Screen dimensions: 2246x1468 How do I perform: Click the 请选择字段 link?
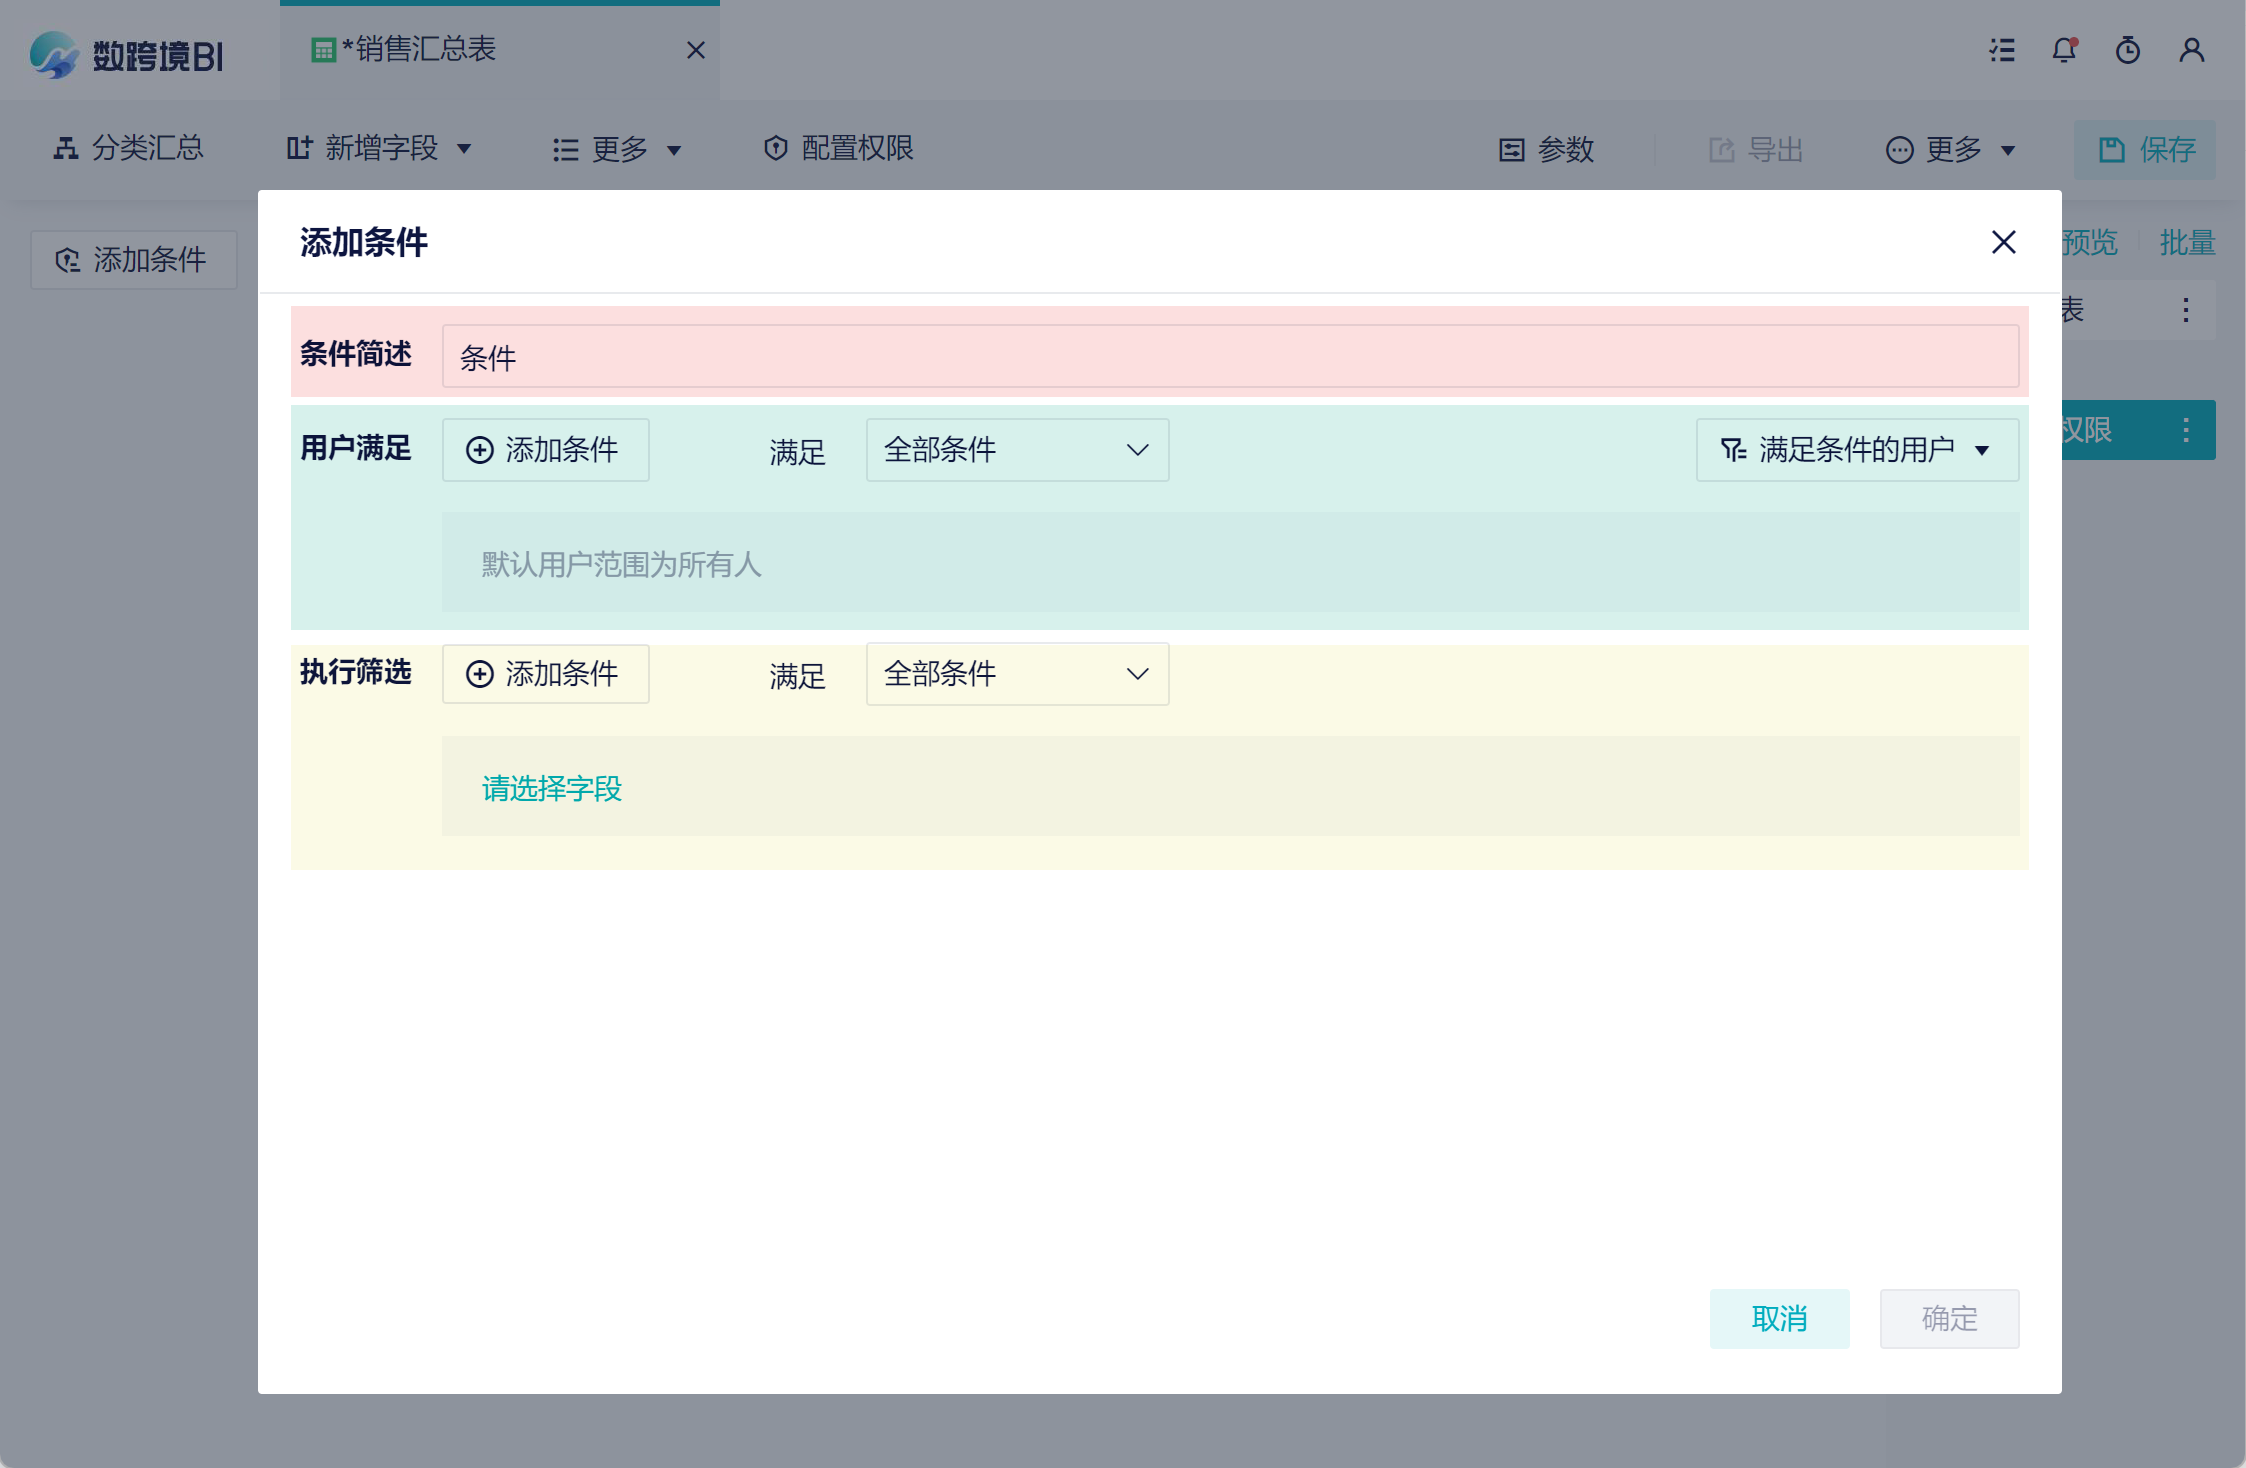552,789
